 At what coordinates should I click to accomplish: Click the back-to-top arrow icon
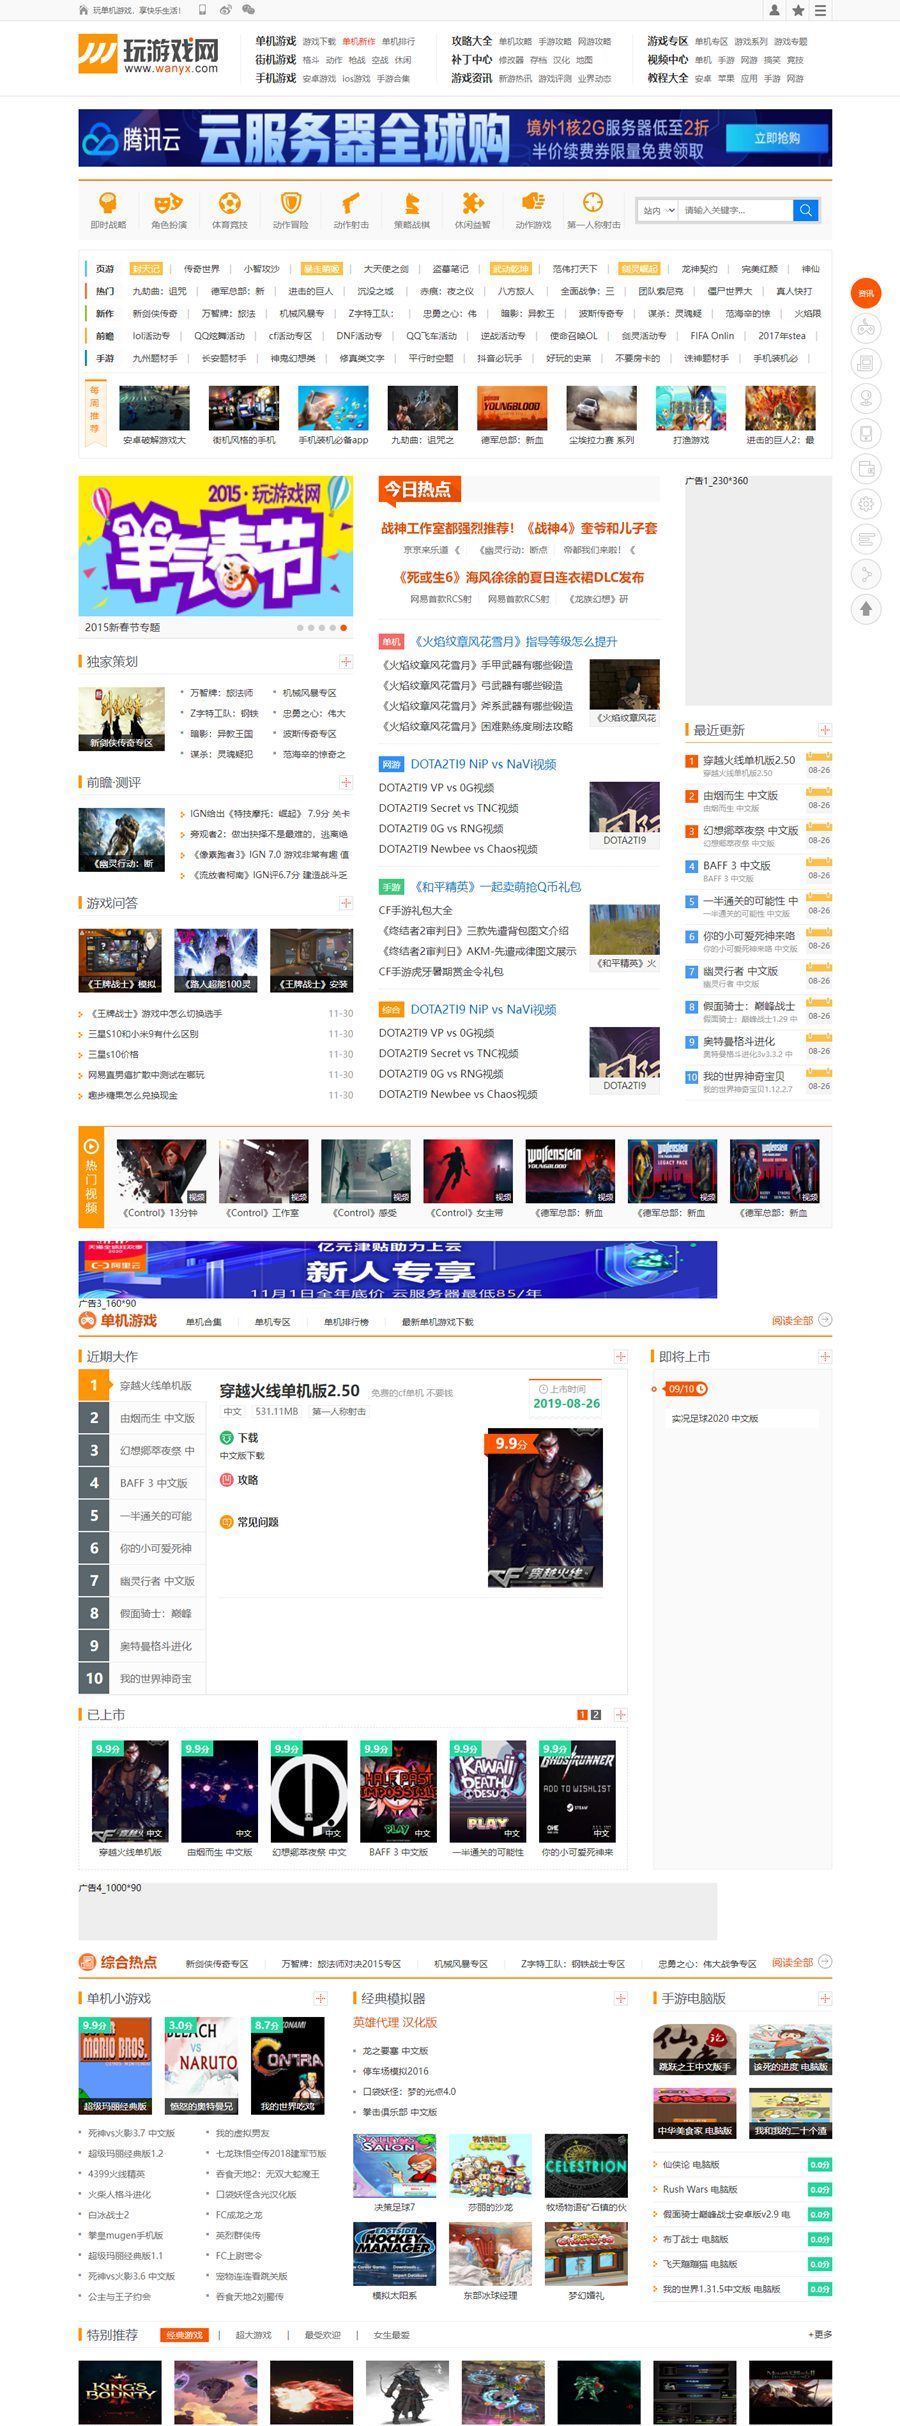(866, 608)
